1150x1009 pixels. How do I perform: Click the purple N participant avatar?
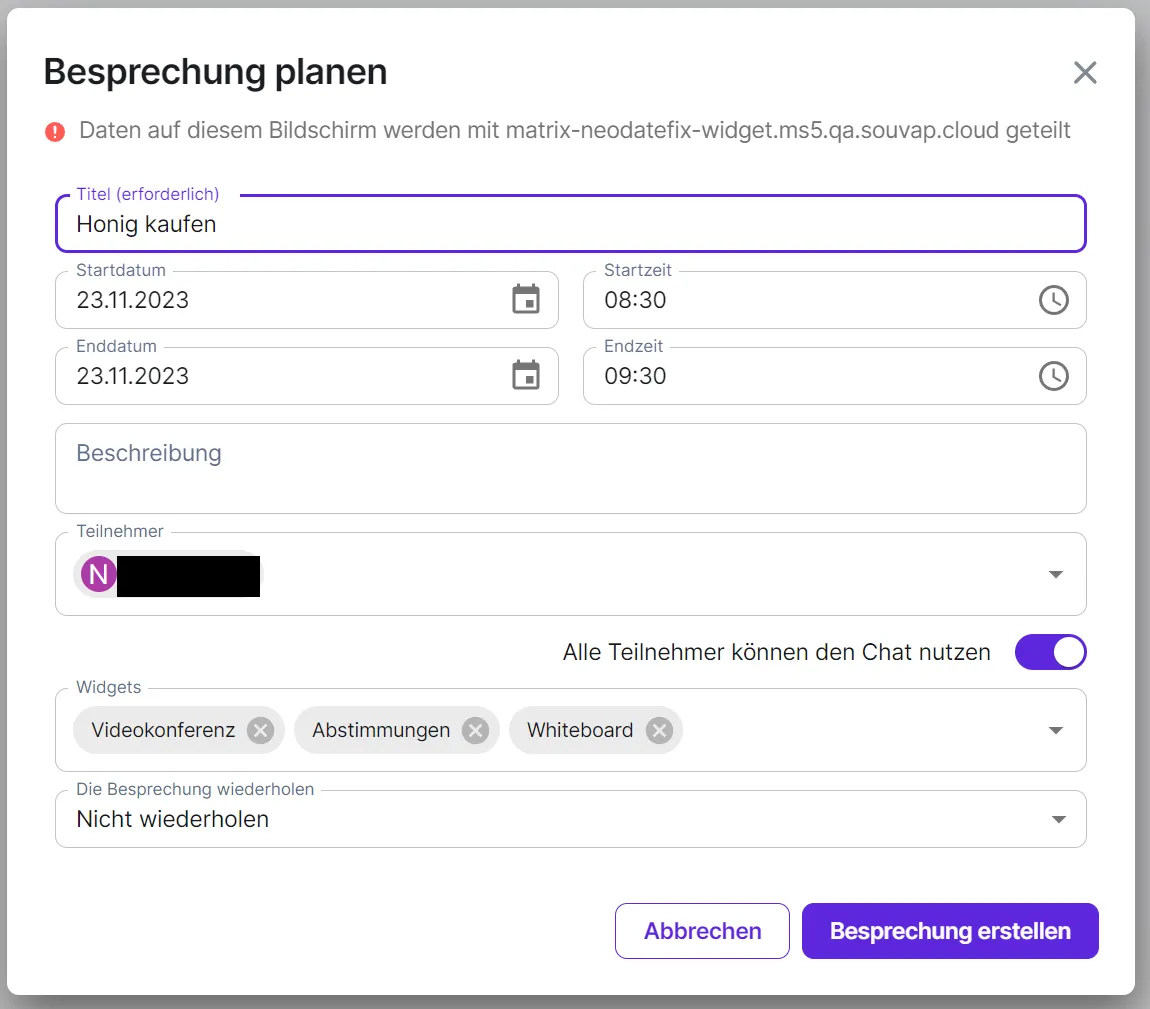(96, 574)
